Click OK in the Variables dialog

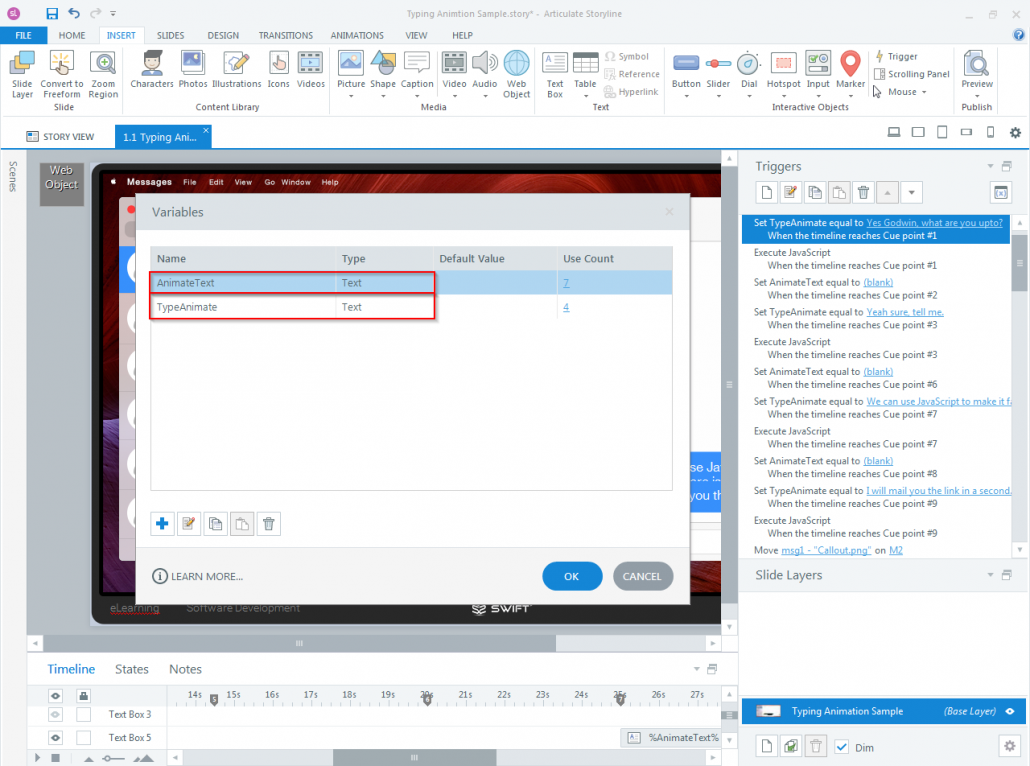(x=572, y=576)
